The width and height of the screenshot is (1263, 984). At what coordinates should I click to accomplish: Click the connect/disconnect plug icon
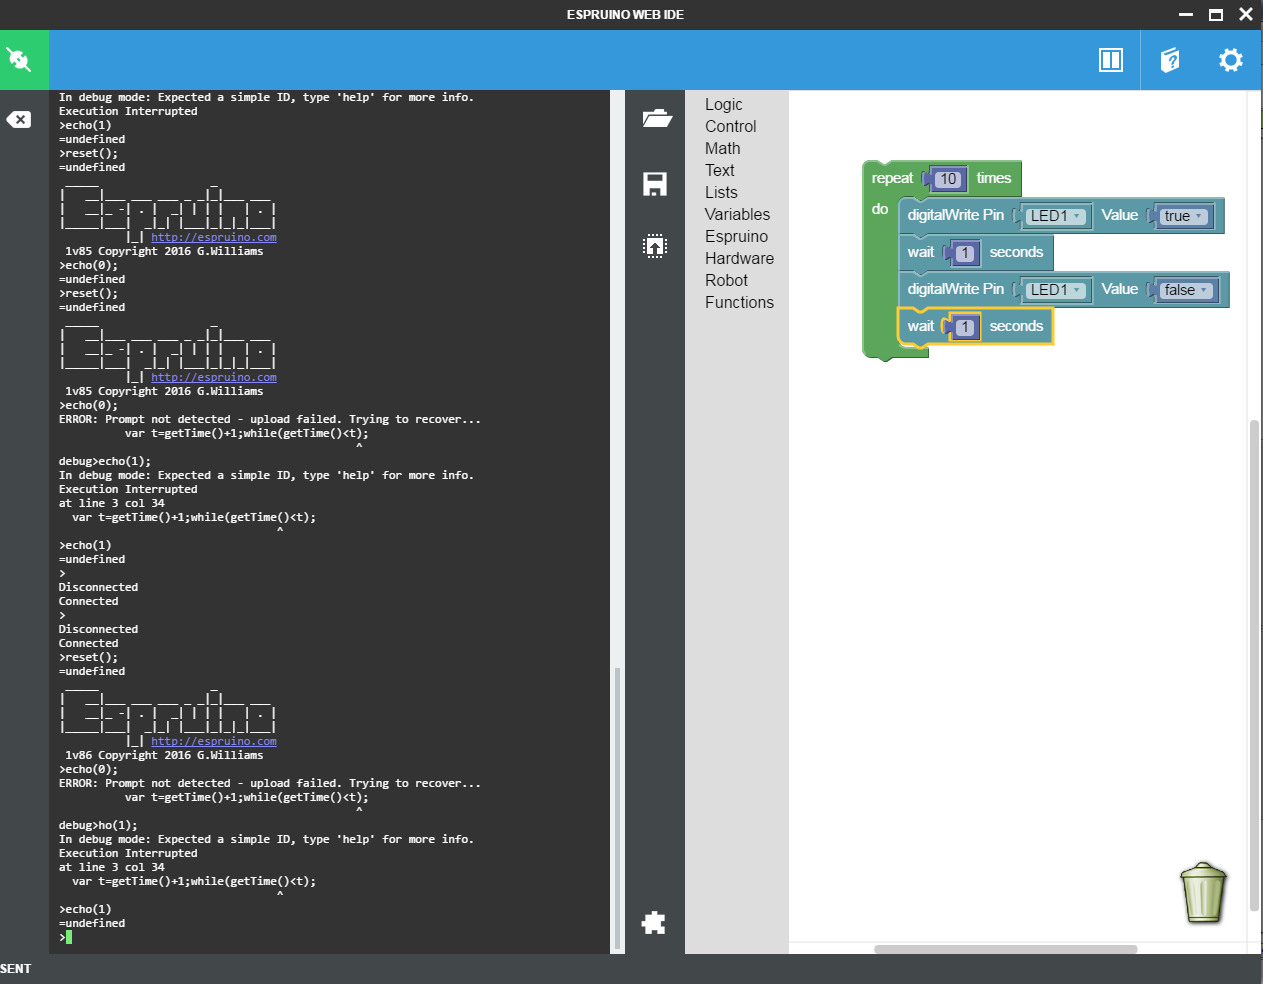point(19,60)
